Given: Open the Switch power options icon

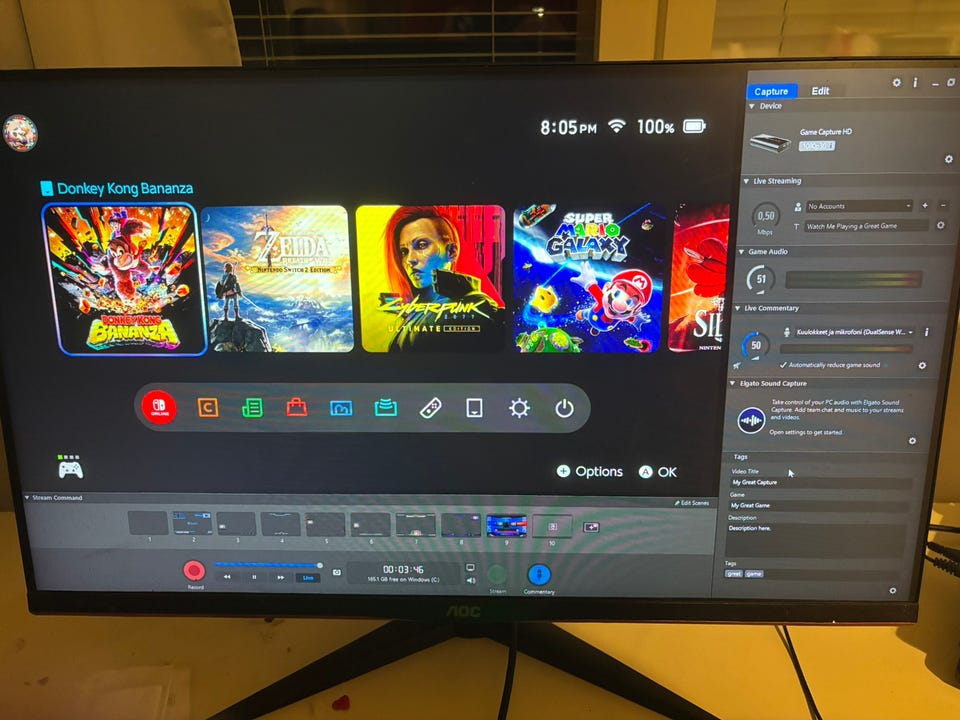Looking at the screenshot, I should click(564, 408).
